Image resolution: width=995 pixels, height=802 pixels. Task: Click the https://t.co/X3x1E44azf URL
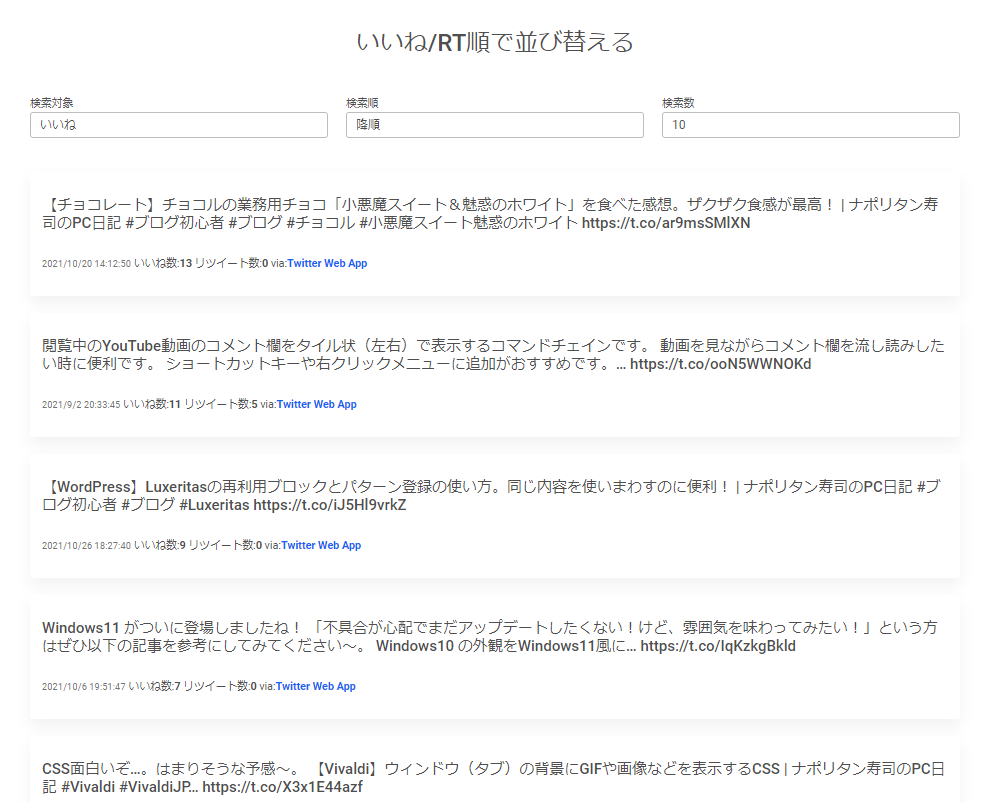[x=282, y=787]
